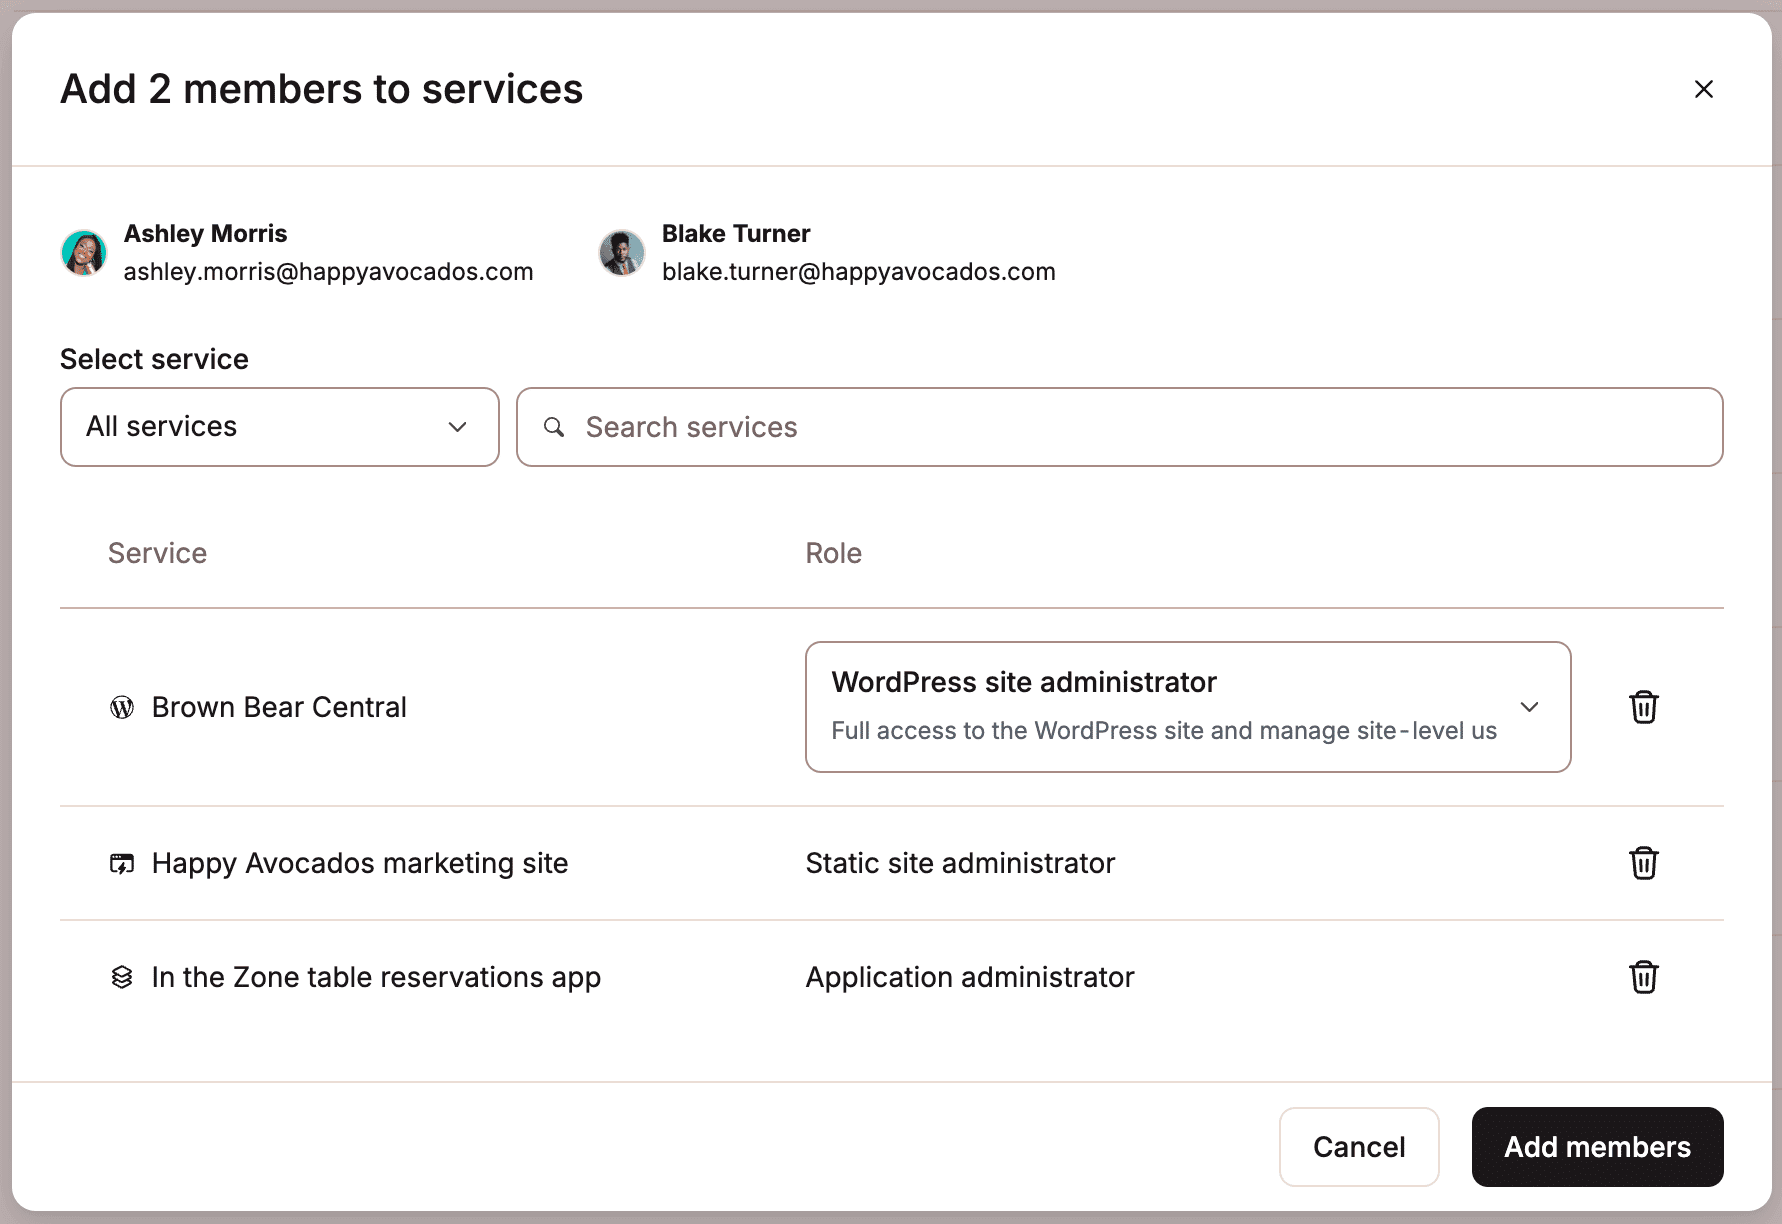Delete In the Zone reservations app via trash icon
Screen dimensions: 1782x1224
[x=1644, y=977]
